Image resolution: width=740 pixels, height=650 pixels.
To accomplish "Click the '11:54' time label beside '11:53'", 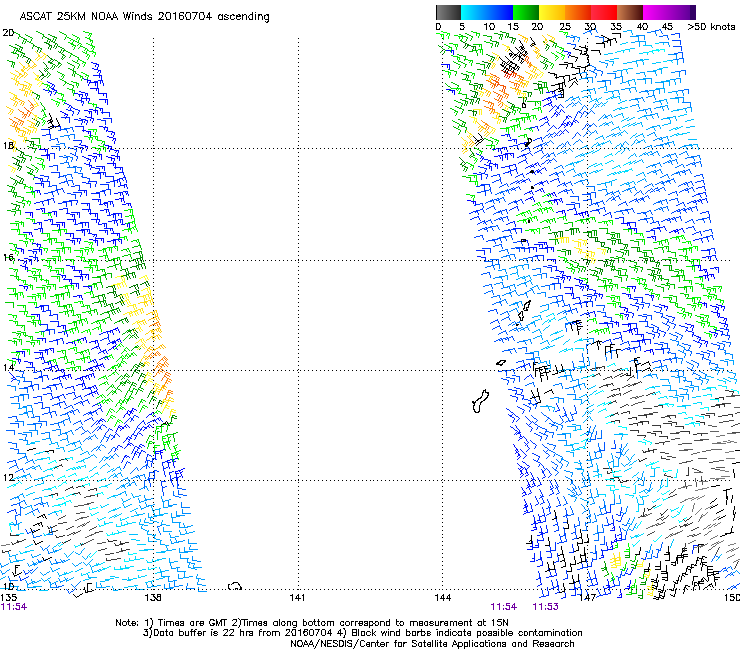I will (504, 607).
